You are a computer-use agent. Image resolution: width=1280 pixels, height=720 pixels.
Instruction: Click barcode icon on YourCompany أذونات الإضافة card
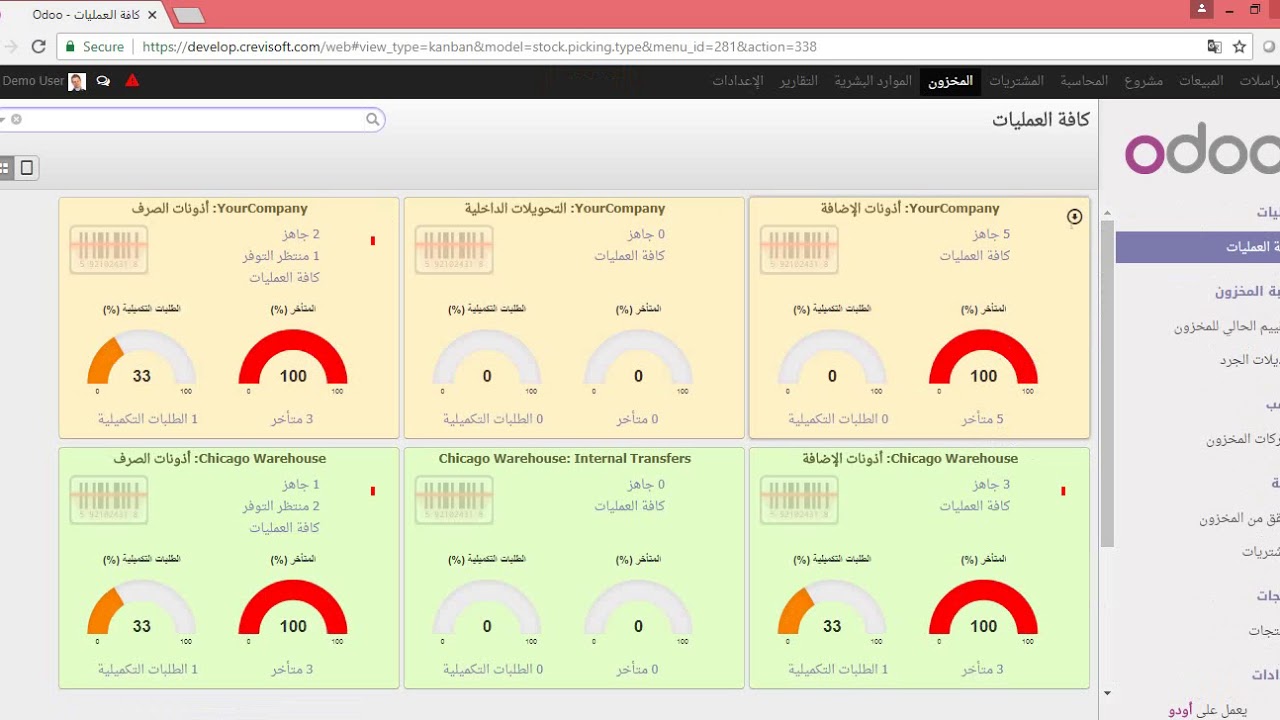tap(799, 250)
